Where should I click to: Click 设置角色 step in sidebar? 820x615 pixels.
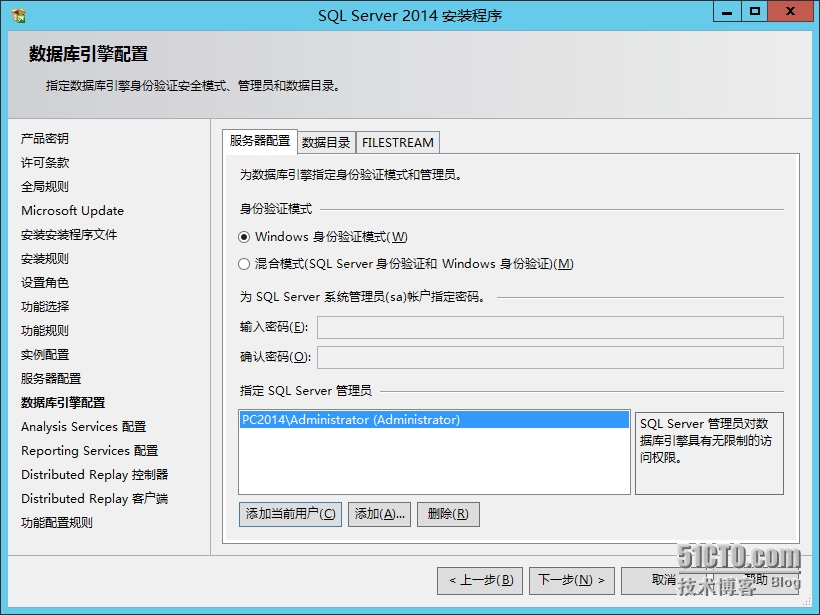tap(45, 283)
